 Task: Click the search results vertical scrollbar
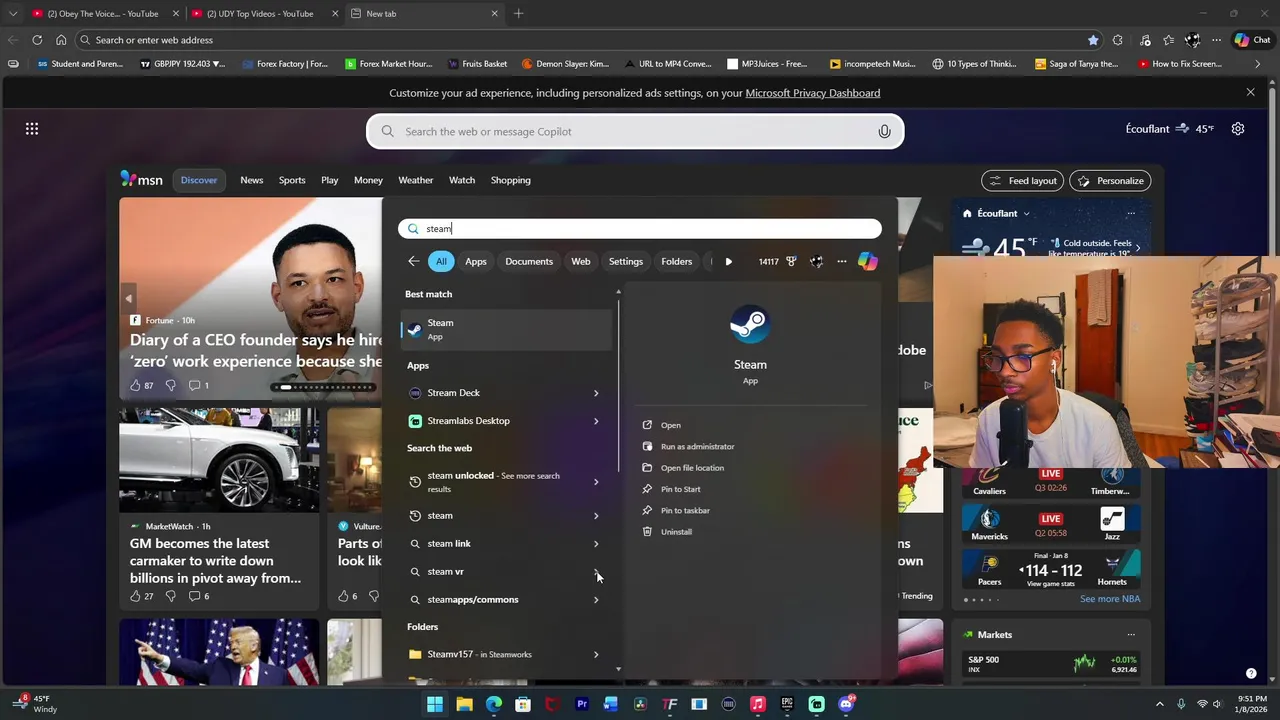[619, 385]
